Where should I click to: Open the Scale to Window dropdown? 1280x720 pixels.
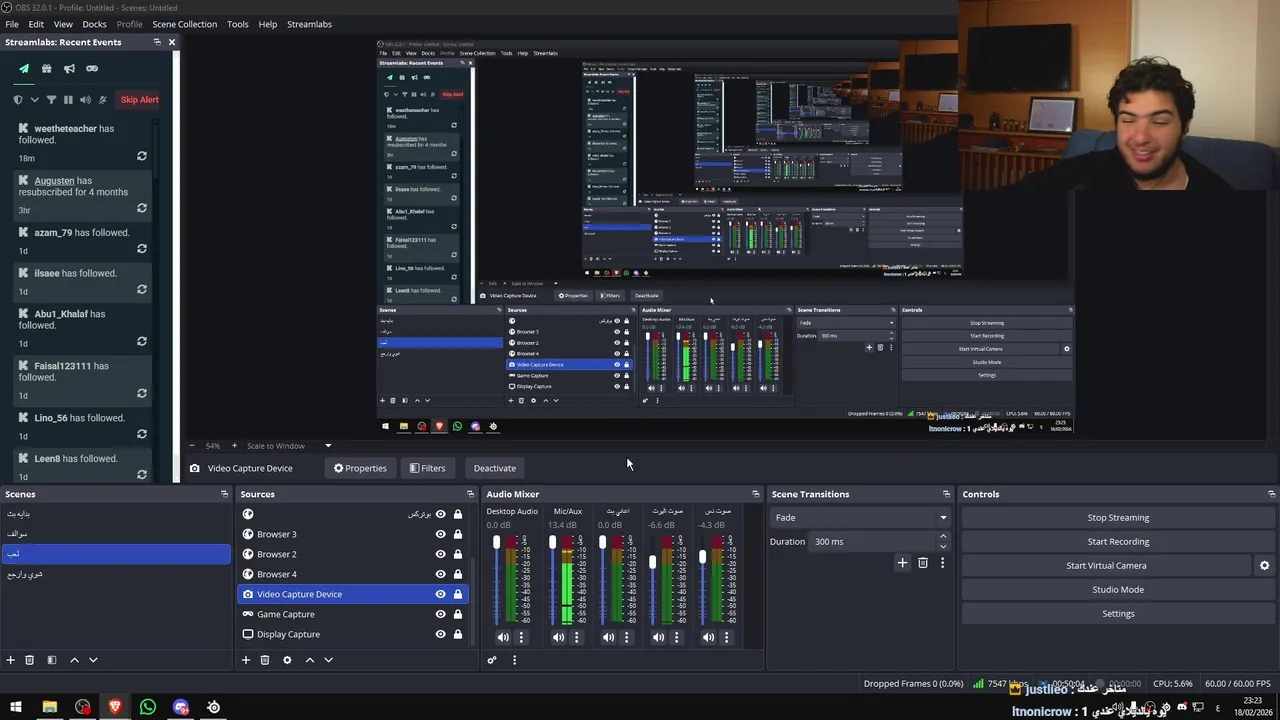pos(327,446)
